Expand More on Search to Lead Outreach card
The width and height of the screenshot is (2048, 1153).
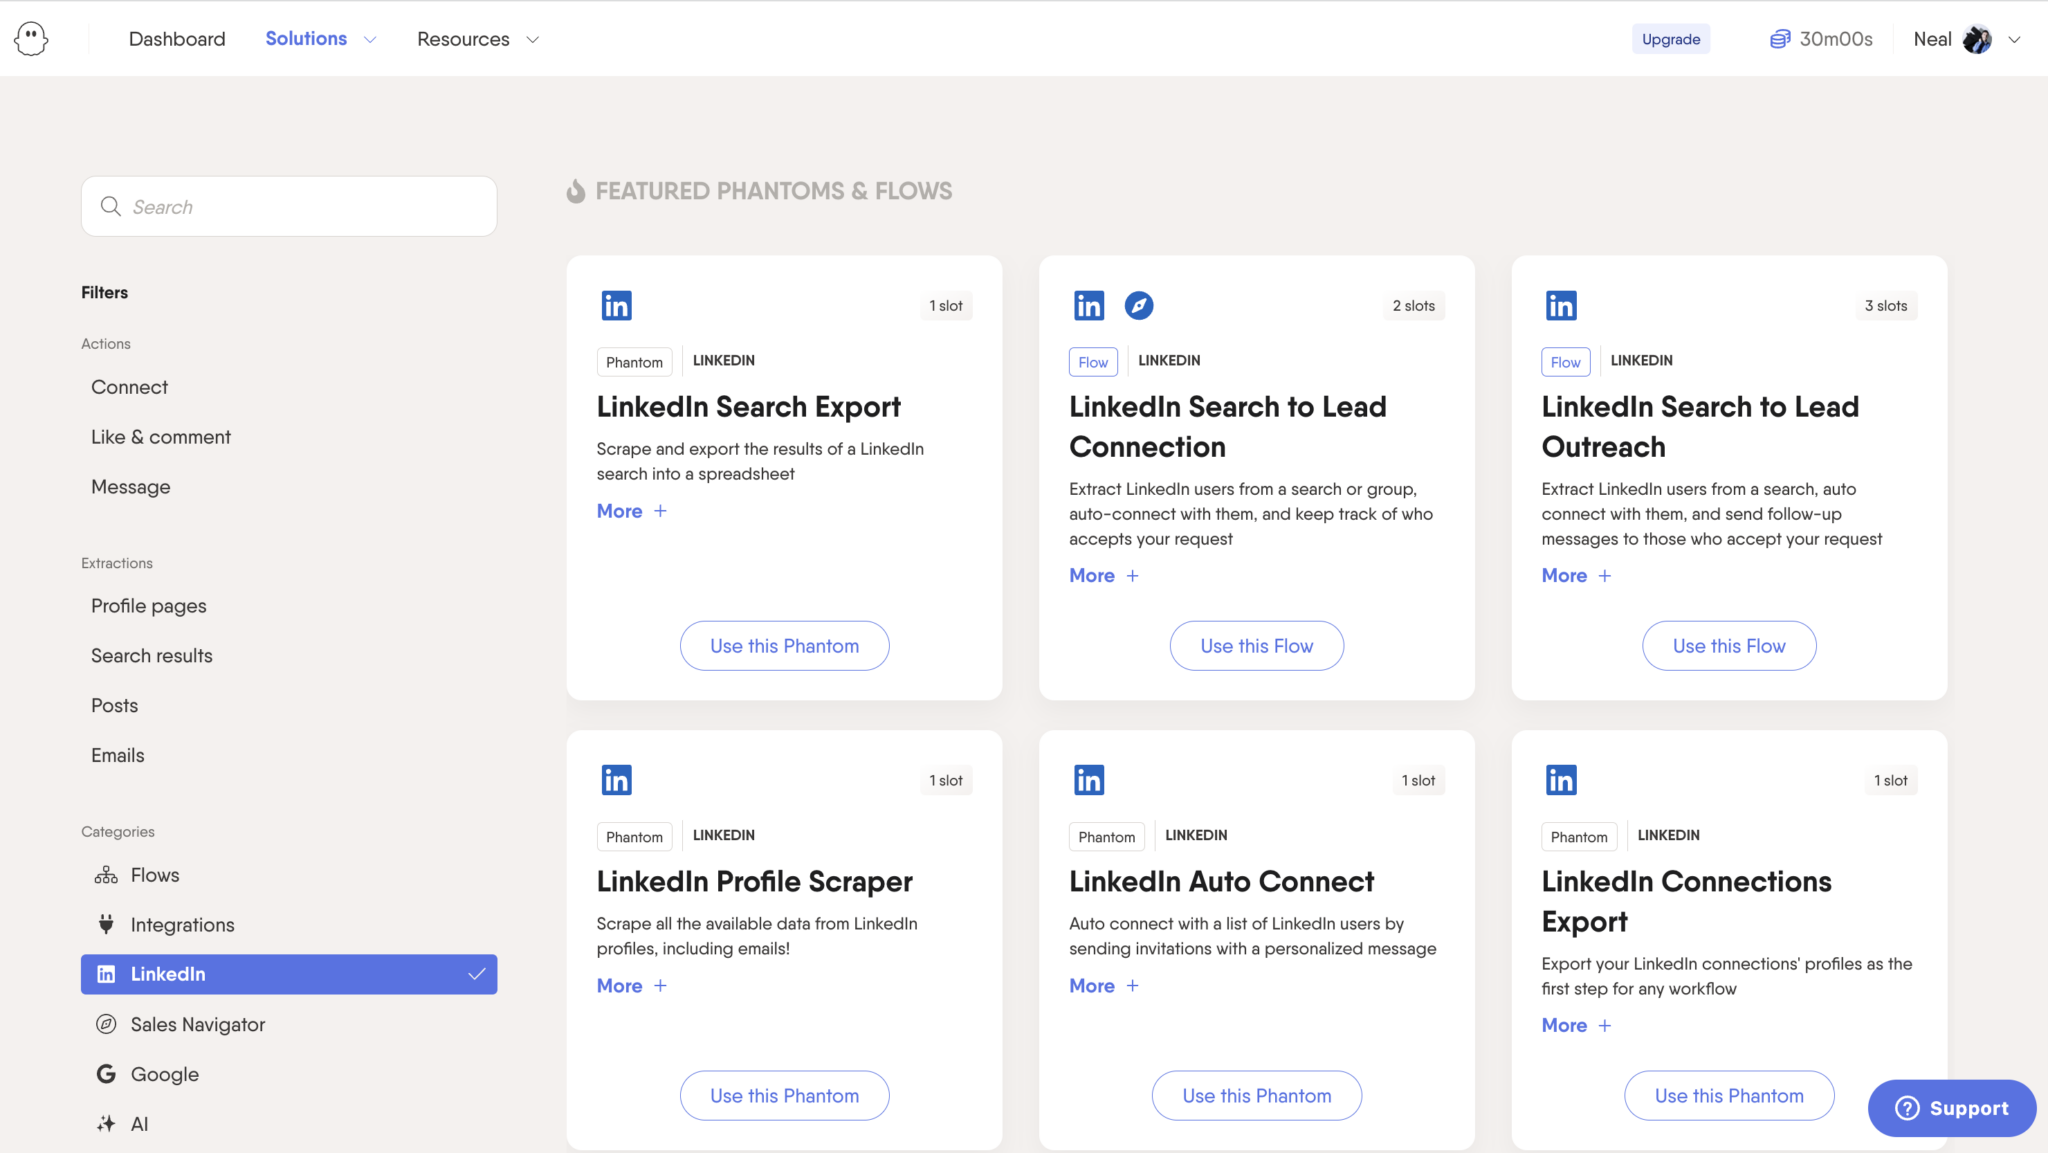tap(1576, 576)
